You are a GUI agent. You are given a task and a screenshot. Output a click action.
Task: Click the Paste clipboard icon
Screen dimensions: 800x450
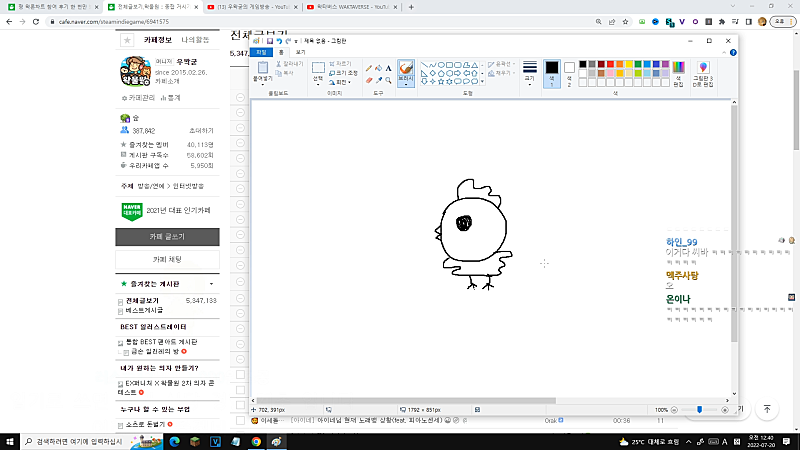coord(261,67)
